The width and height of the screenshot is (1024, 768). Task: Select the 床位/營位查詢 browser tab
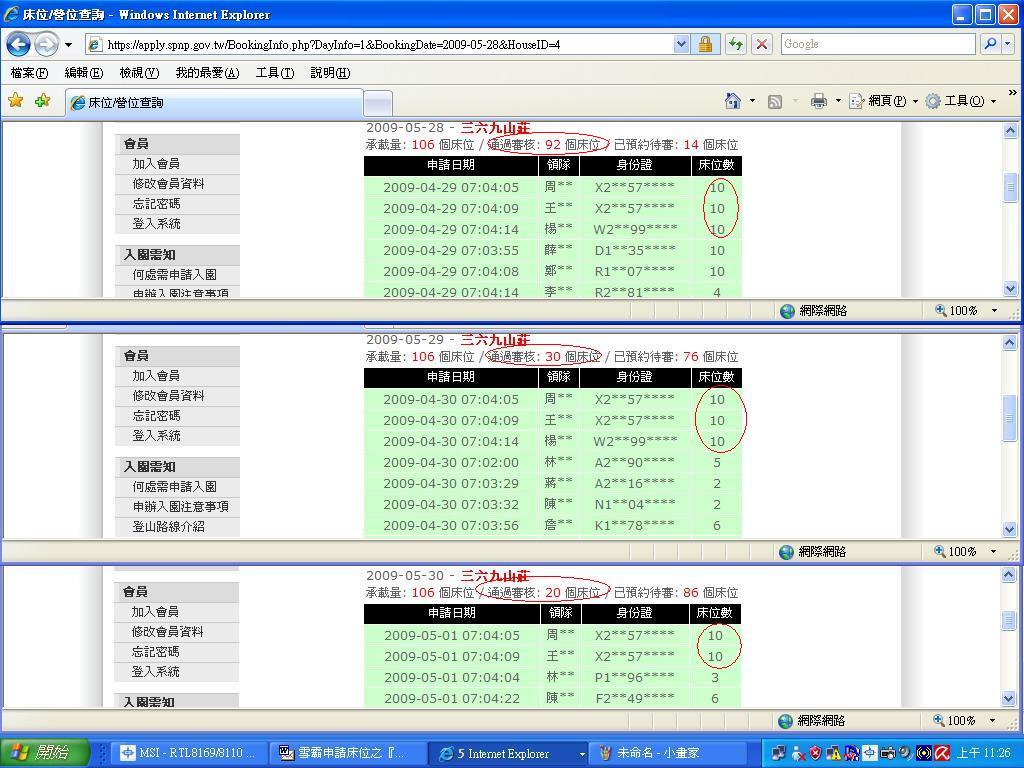[x=214, y=103]
